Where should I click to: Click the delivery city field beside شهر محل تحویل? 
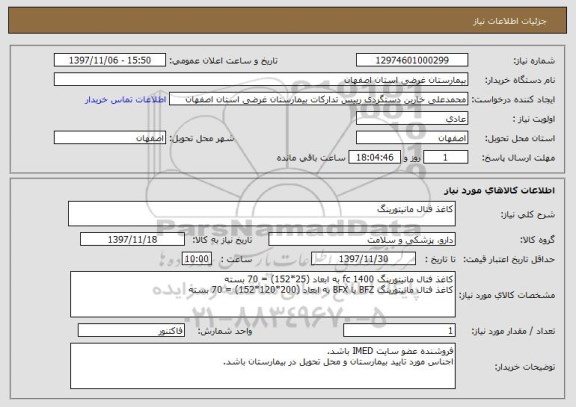[x=110, y=138]
